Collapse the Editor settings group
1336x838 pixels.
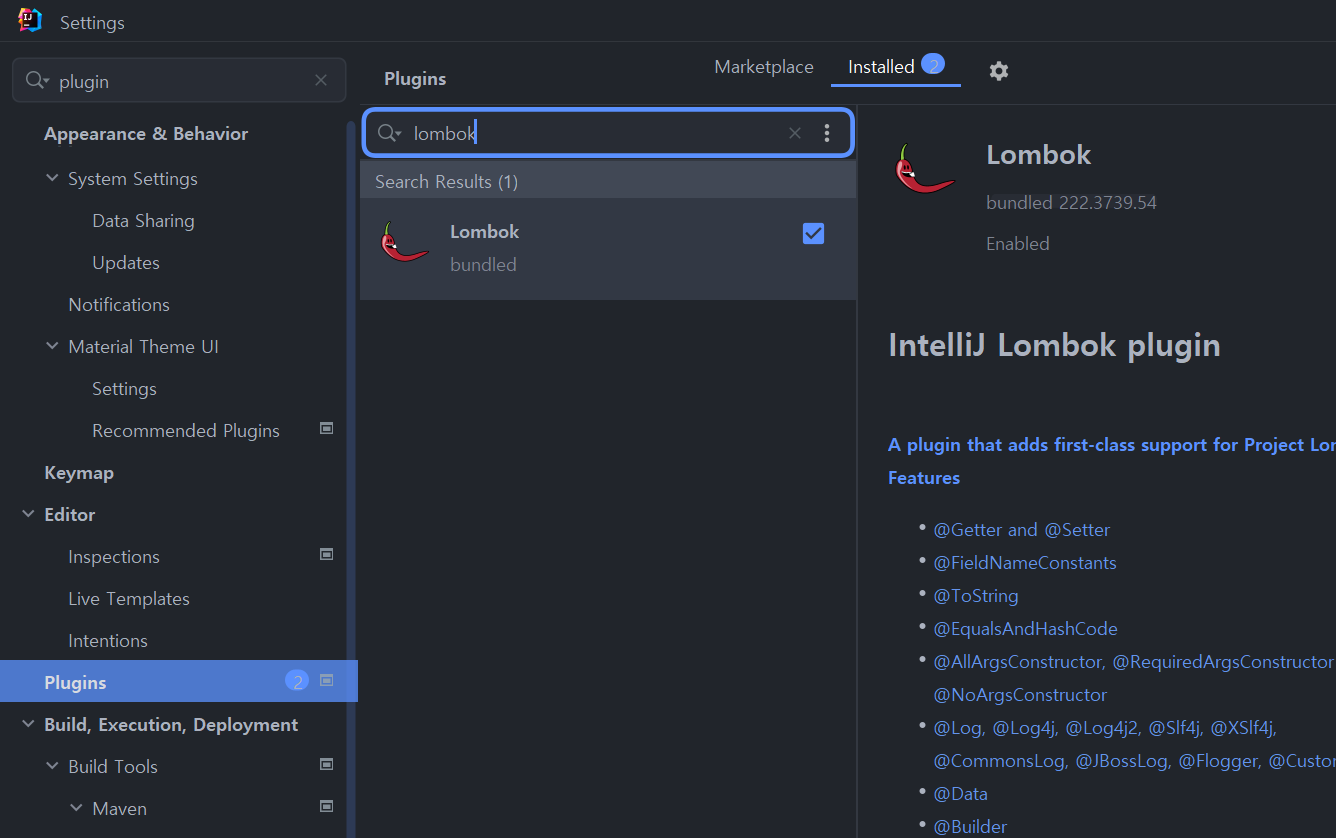pyautogui.click(x=28, y=514)
